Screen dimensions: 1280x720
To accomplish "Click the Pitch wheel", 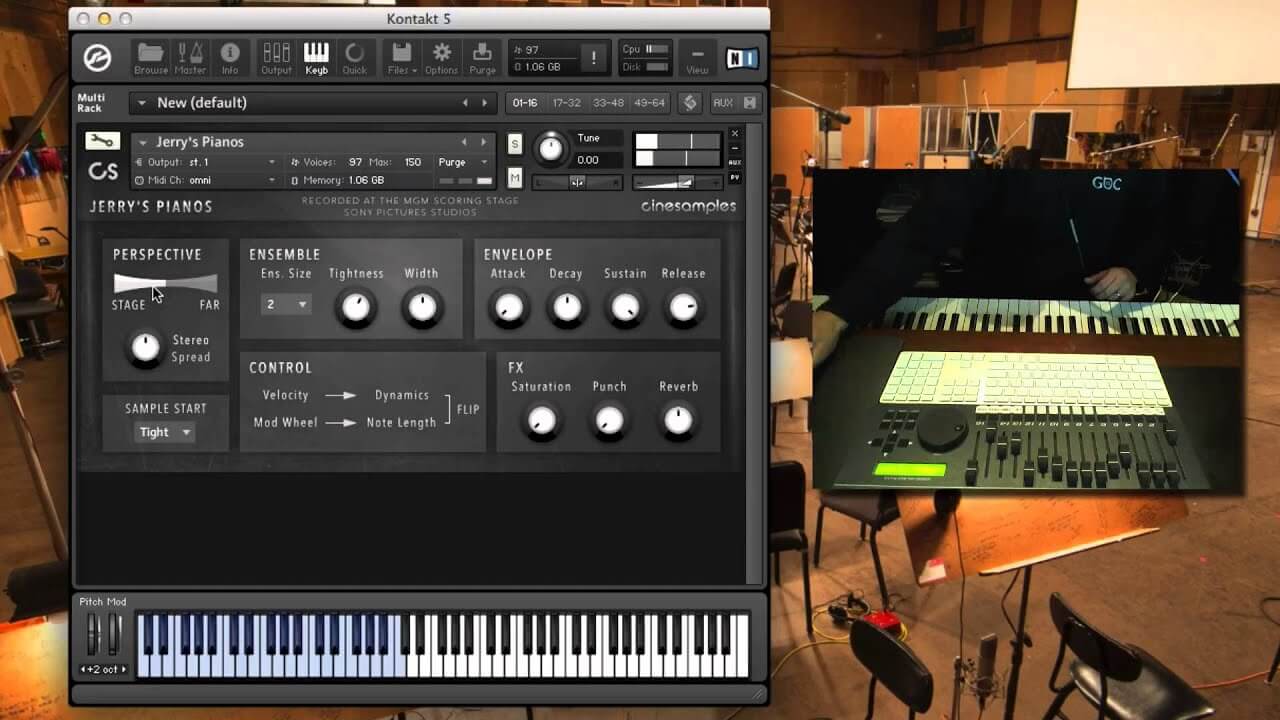I will coord(93,634).
